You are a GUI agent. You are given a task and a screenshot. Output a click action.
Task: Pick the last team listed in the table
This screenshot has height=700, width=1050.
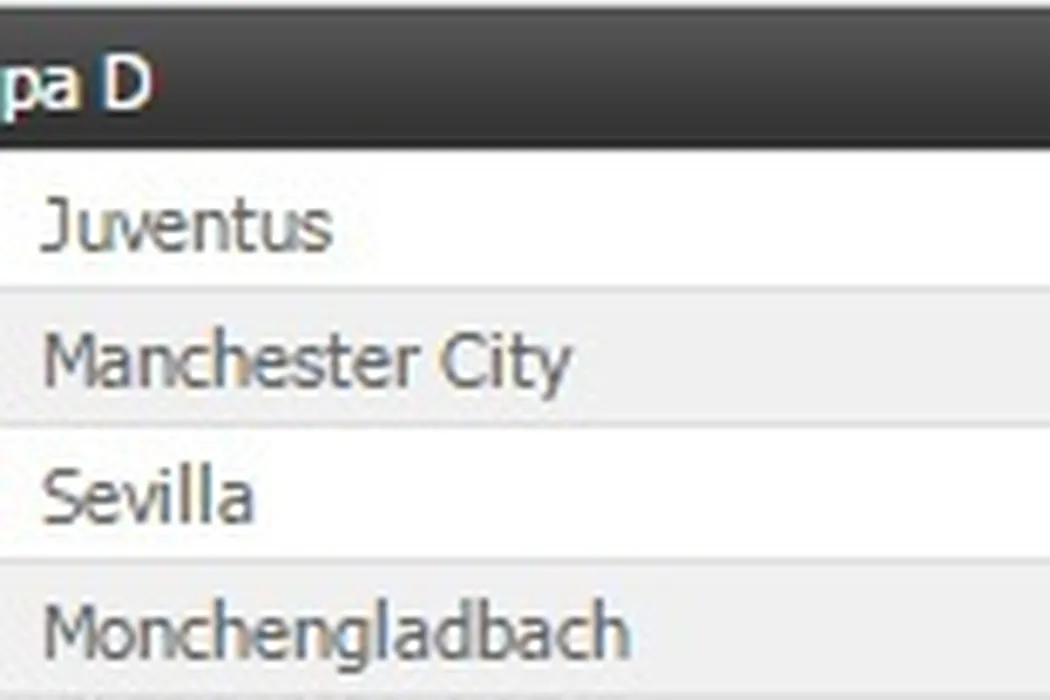point(336,631)
